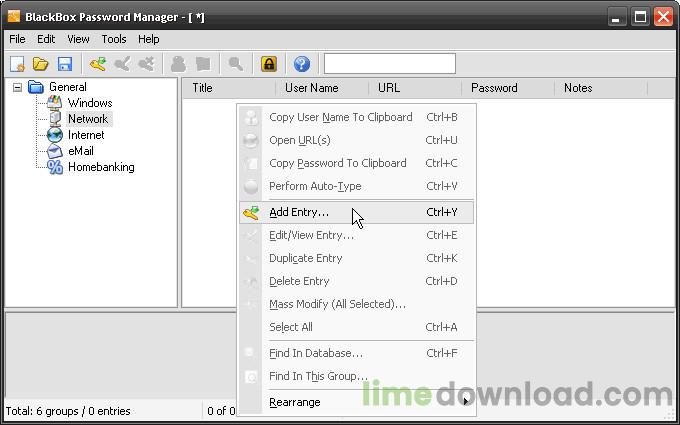Click the BlackBox app icon in the title bar
This screenshot has width=680, height=425.
pyautogui.click(x=13, y=16)
